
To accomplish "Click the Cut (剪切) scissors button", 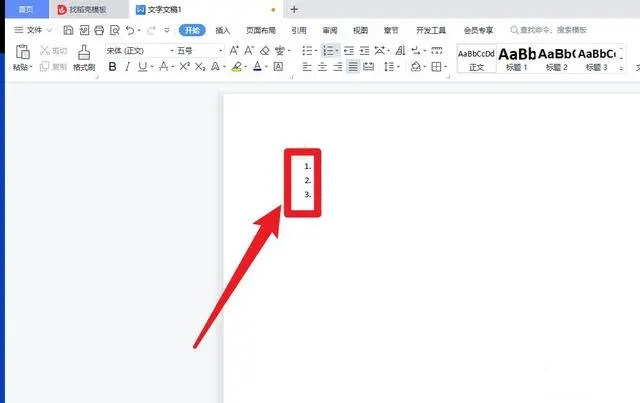I will [53, 50].
